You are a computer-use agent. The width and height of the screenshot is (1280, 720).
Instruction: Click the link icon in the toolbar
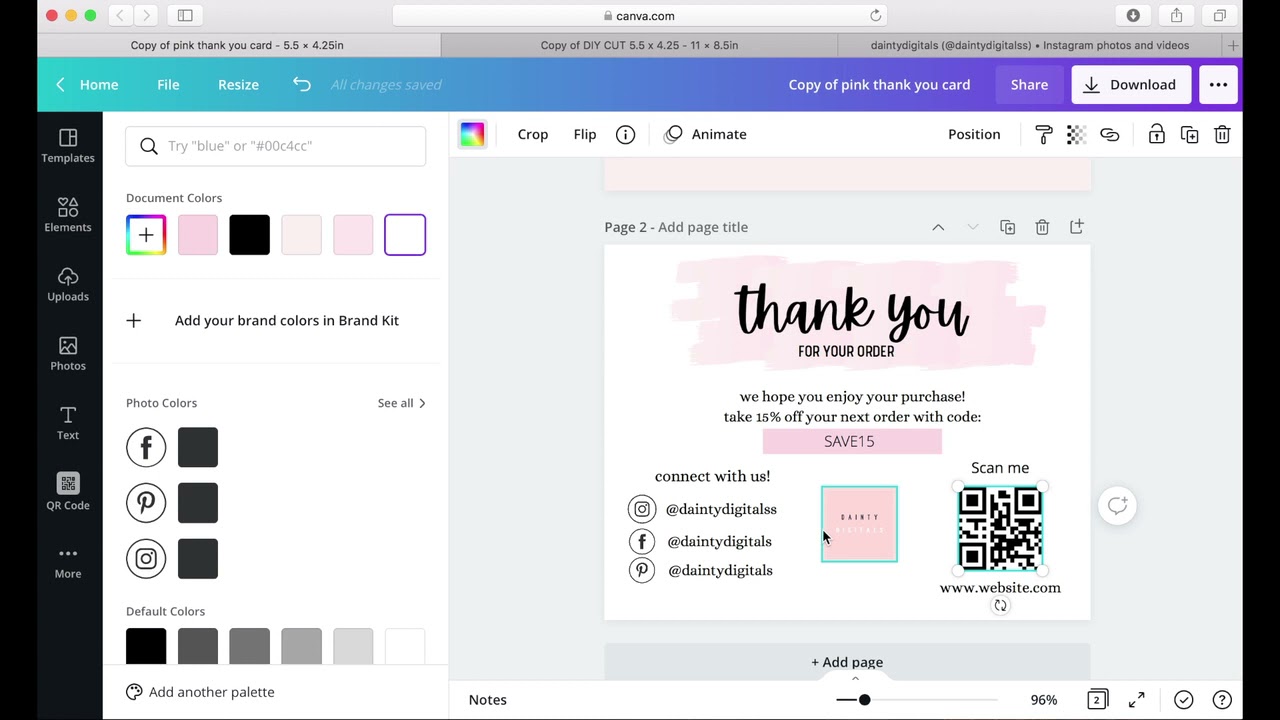1109,134
